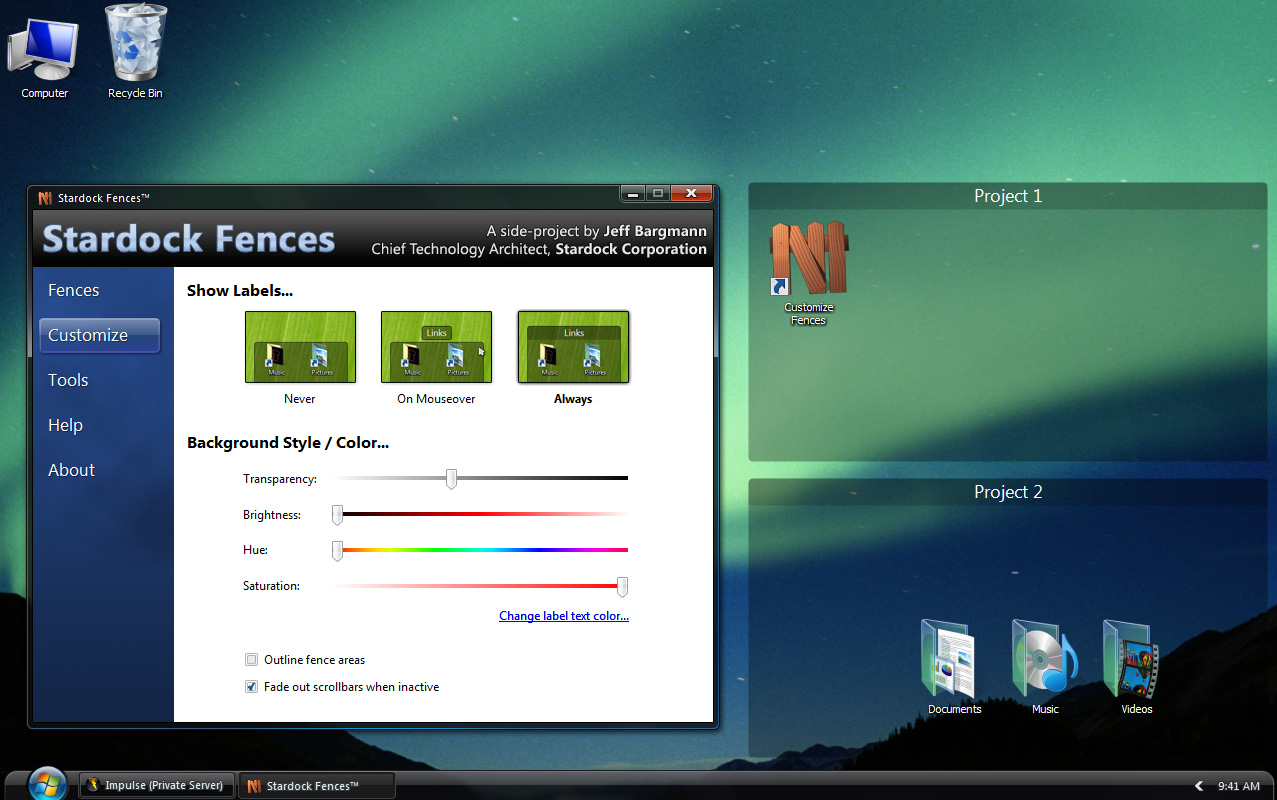The width and height of the screenshot is (1277, 800).
Task: Click the Saturation slider handle
Action: point(622,586)
